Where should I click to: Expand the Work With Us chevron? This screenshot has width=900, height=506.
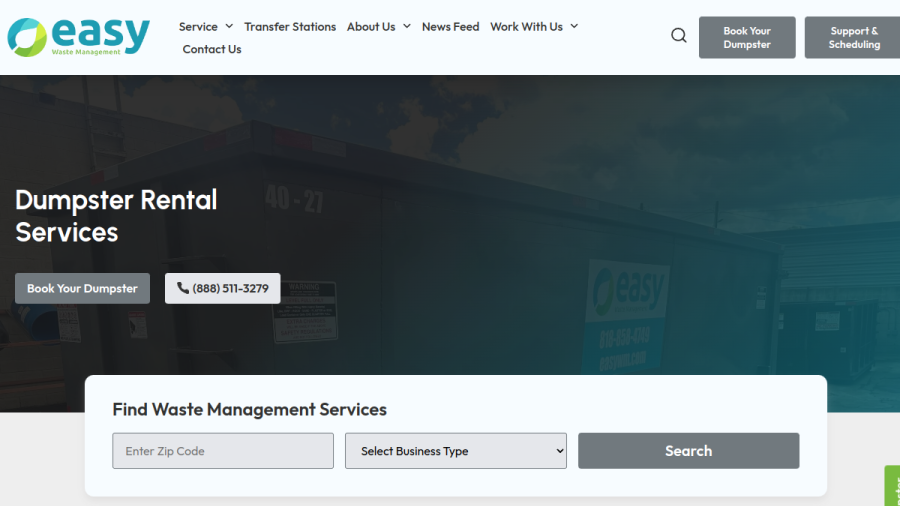coord(574,26)
